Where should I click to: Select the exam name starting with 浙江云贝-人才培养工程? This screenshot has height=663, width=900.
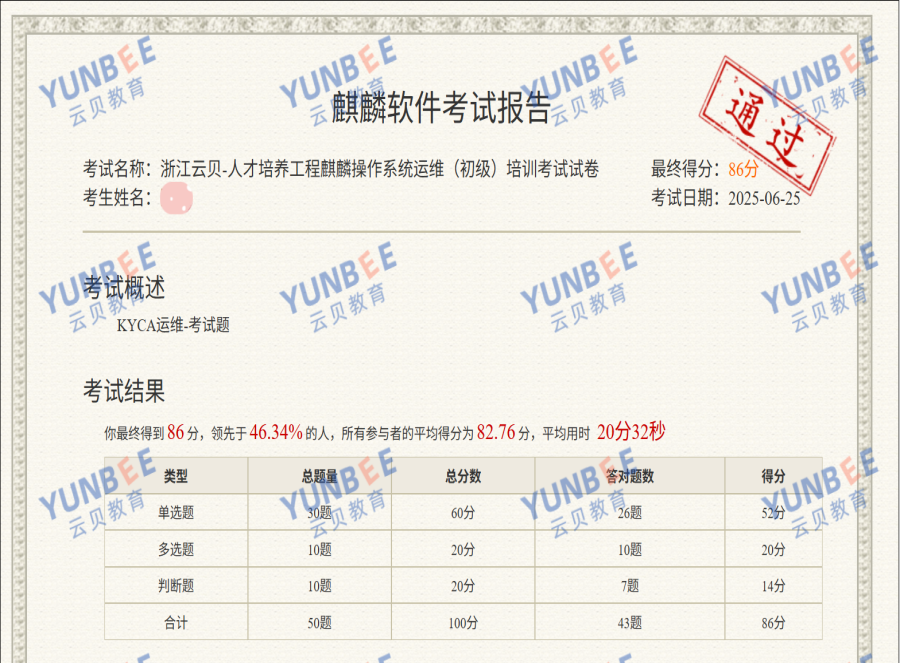point(379,169)
